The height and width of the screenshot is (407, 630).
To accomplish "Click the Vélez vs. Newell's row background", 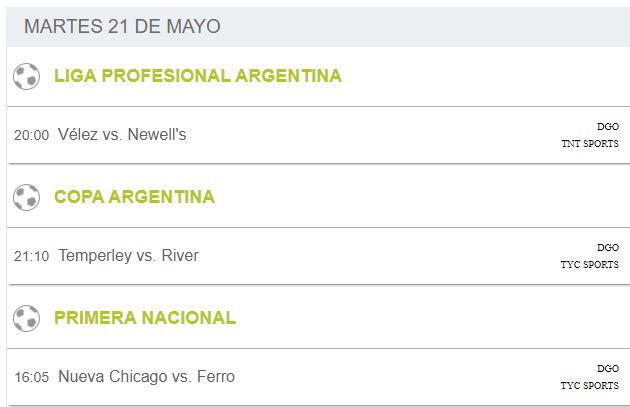I will pos(319,135).
